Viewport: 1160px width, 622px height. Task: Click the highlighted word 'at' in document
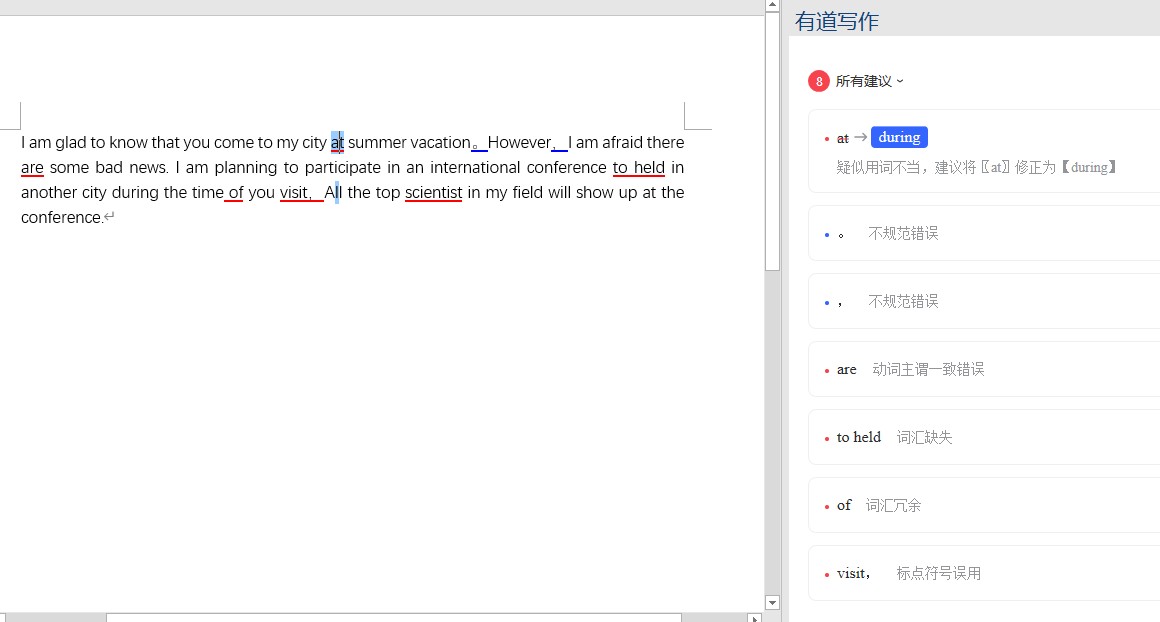pos(337,143)
